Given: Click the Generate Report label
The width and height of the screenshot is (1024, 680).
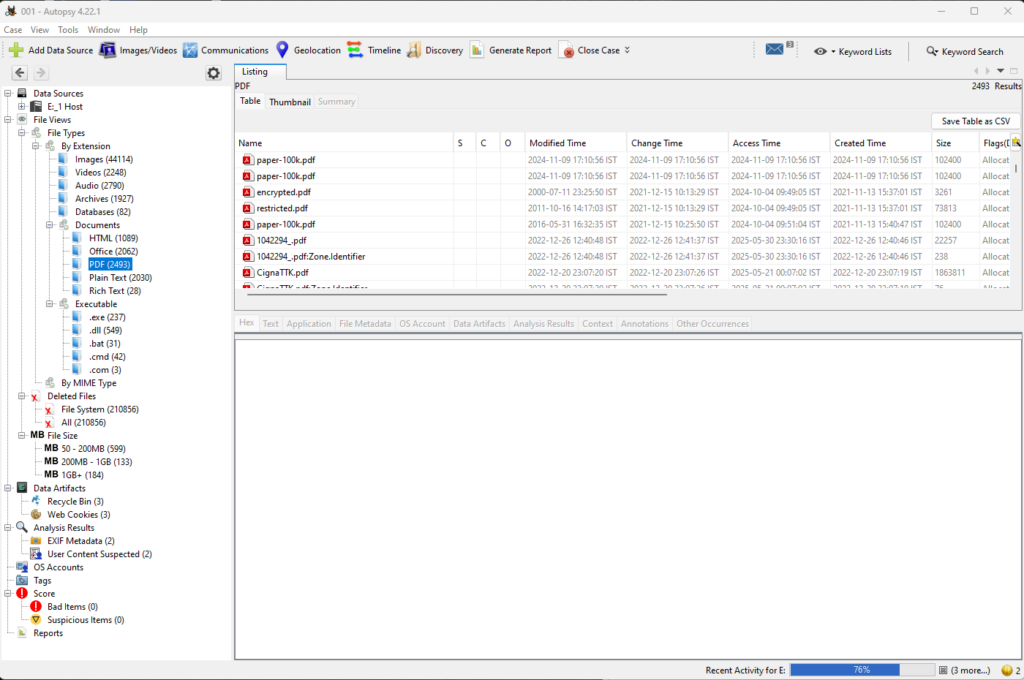Looking at the screenshot, I should (x=520, y=50).
